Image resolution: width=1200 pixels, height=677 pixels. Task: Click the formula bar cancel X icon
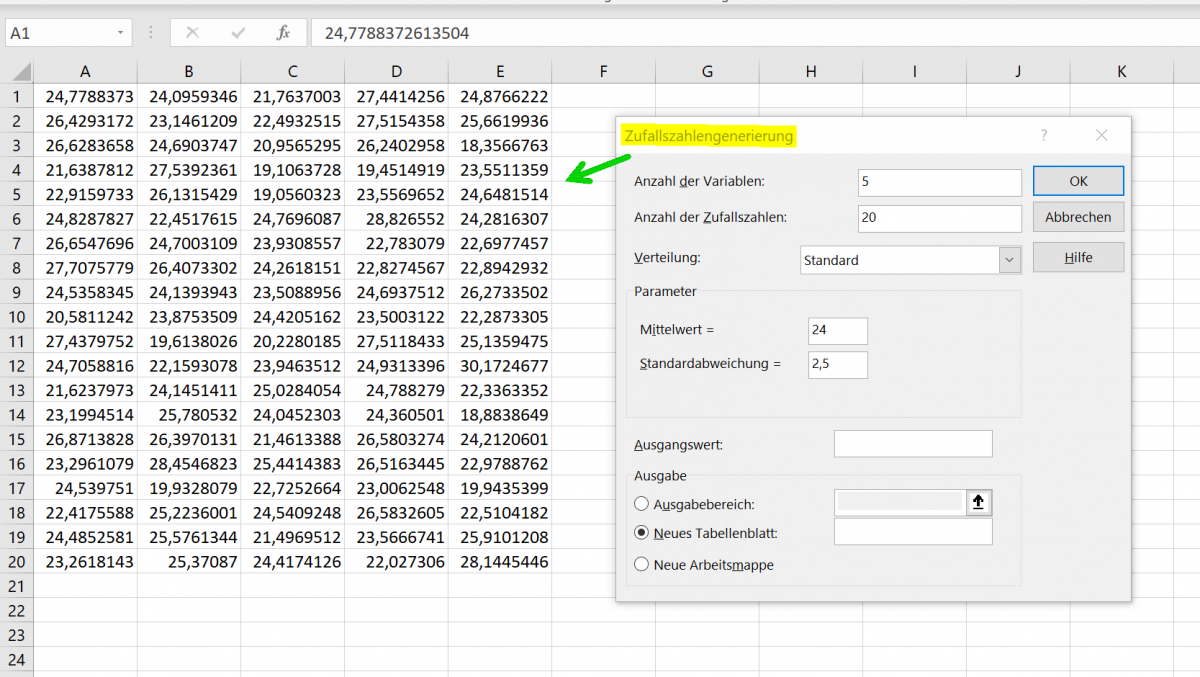coord(192,33)
